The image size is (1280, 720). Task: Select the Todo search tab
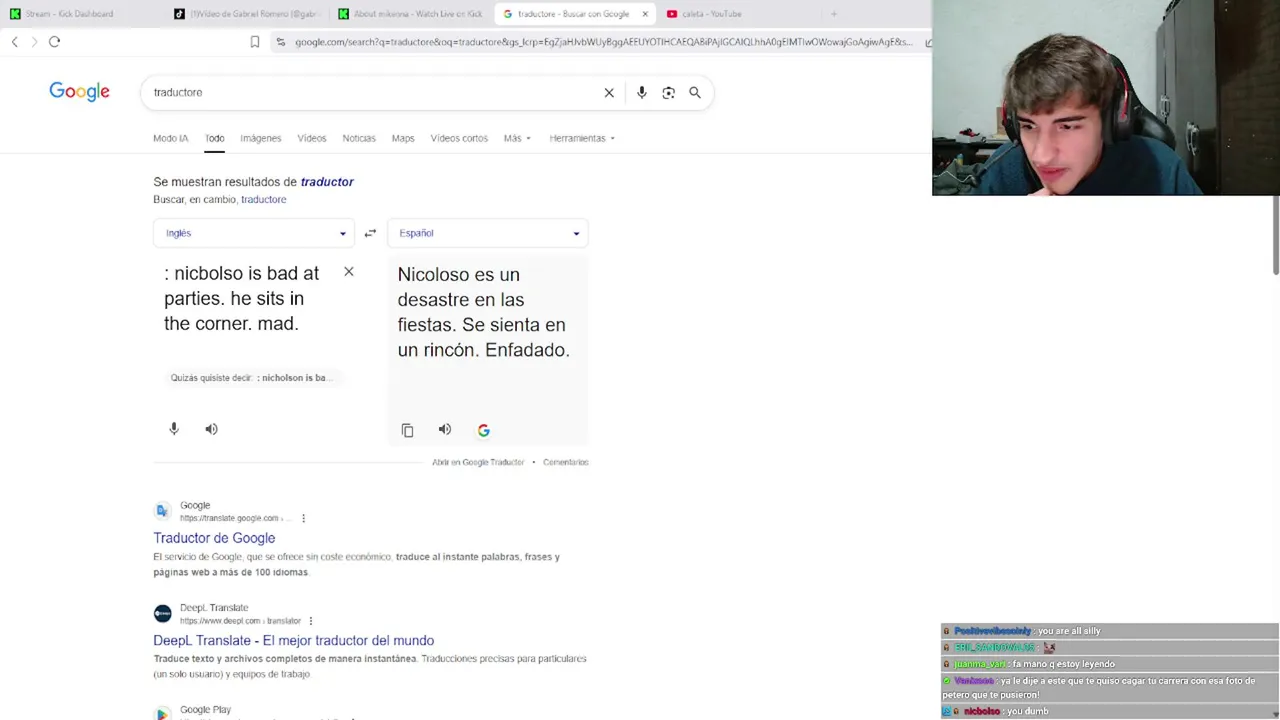(215, 138)
